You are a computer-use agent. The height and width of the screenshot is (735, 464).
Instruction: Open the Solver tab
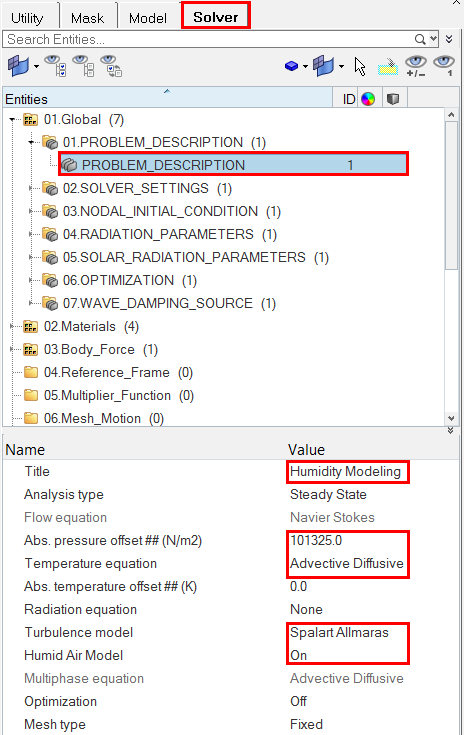tap(216, 17)
